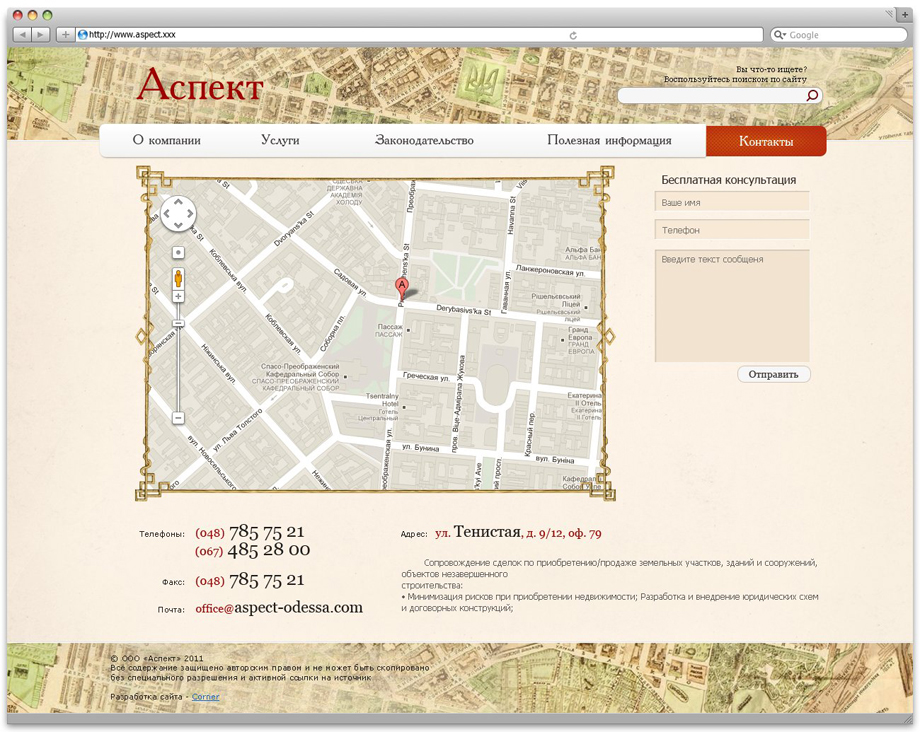The height and width of the screenshot is (732, 920).
Task: Click the map zoom slider handle
Action: point(178,323)
